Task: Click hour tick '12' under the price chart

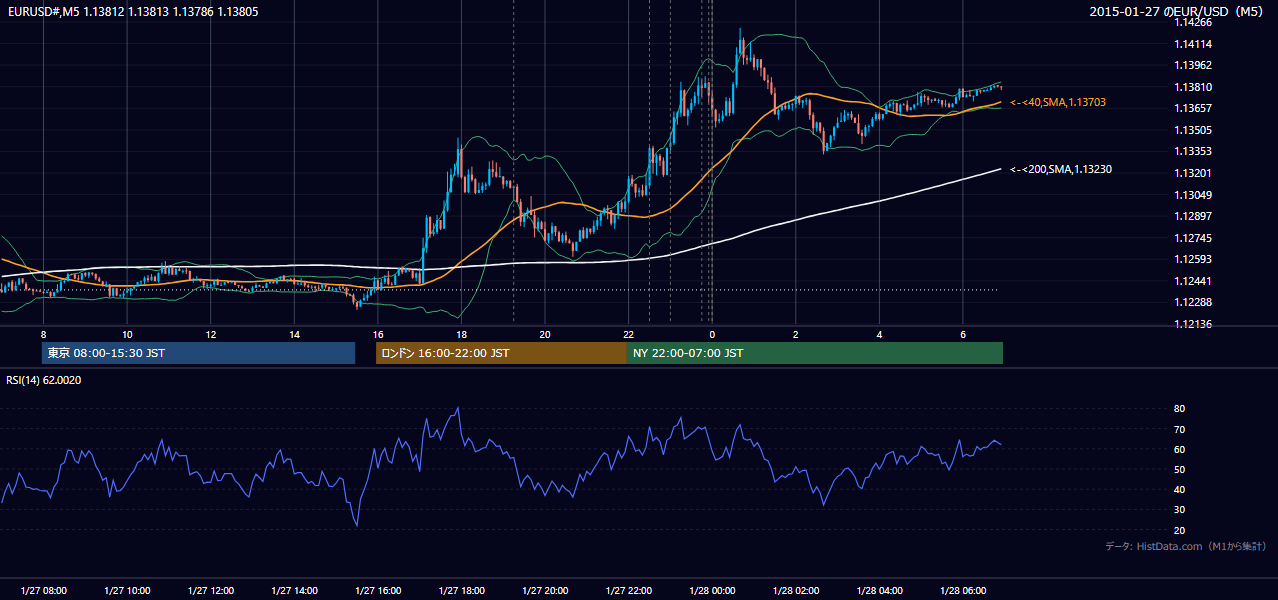Action: click(x=211, y=334)
